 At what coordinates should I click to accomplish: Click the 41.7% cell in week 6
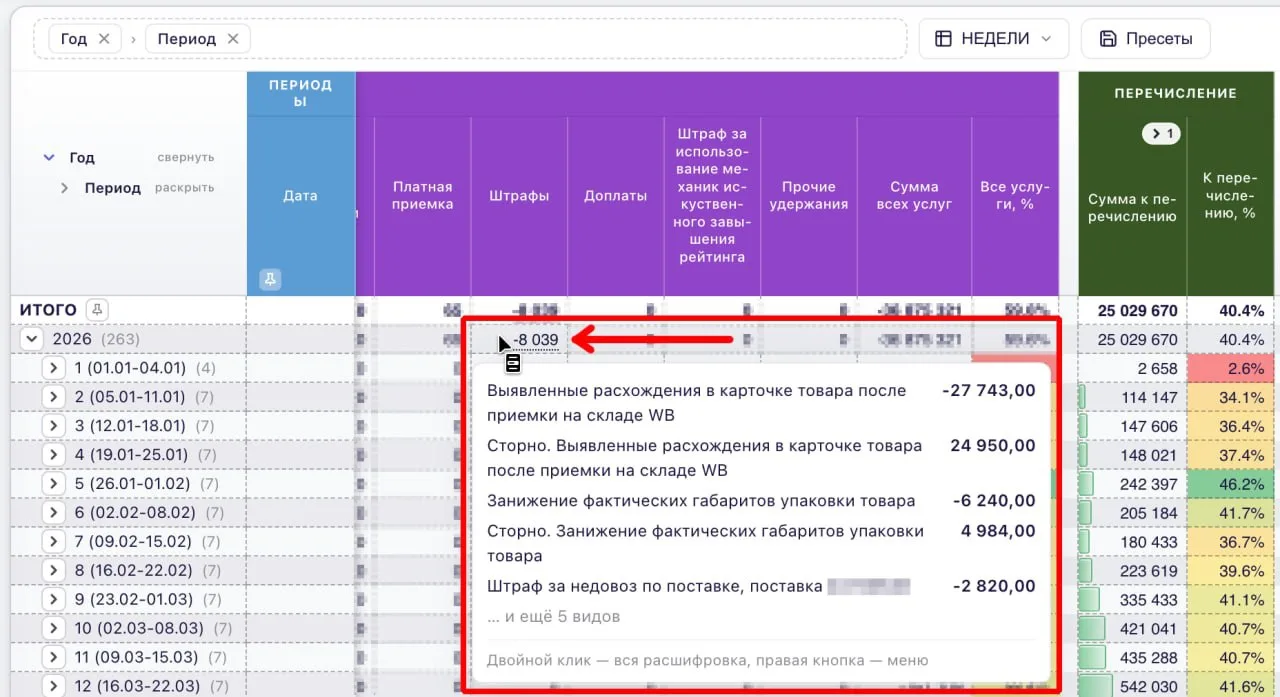click(x=1231, y=513)
